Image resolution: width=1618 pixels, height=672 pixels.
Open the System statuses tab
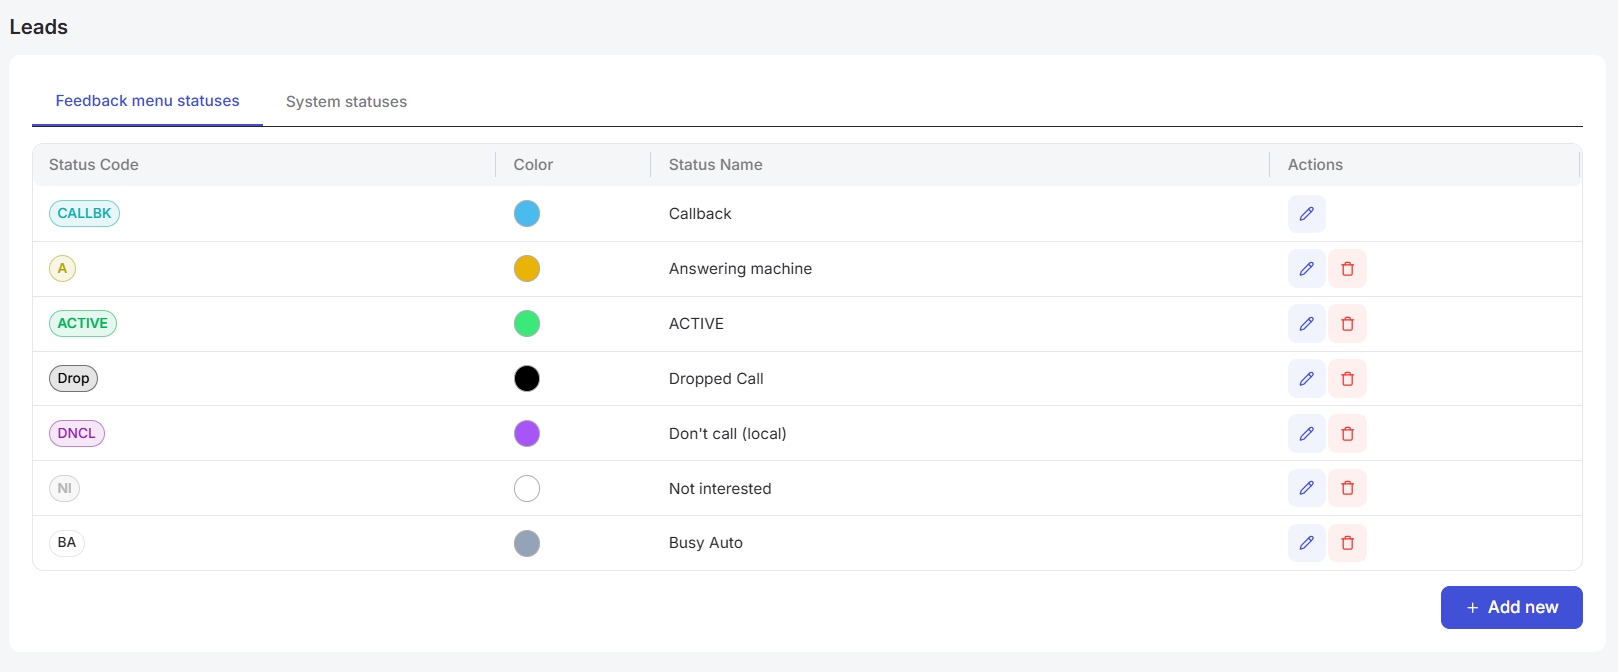pyautogui.click(x=346, y=102)
